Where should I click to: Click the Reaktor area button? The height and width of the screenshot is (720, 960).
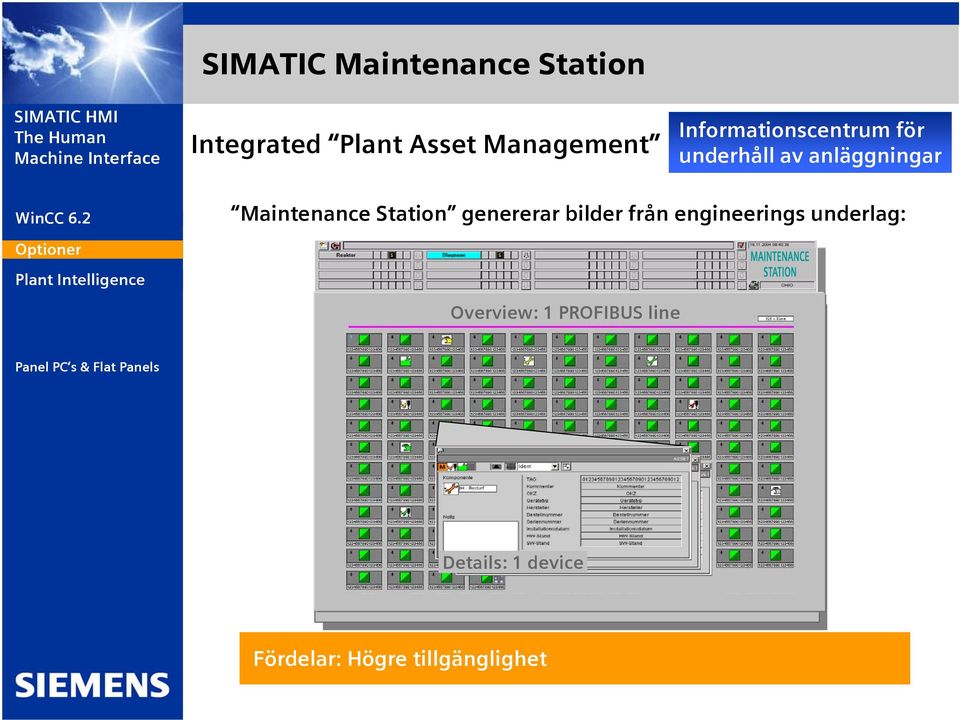tap(346, 255)
